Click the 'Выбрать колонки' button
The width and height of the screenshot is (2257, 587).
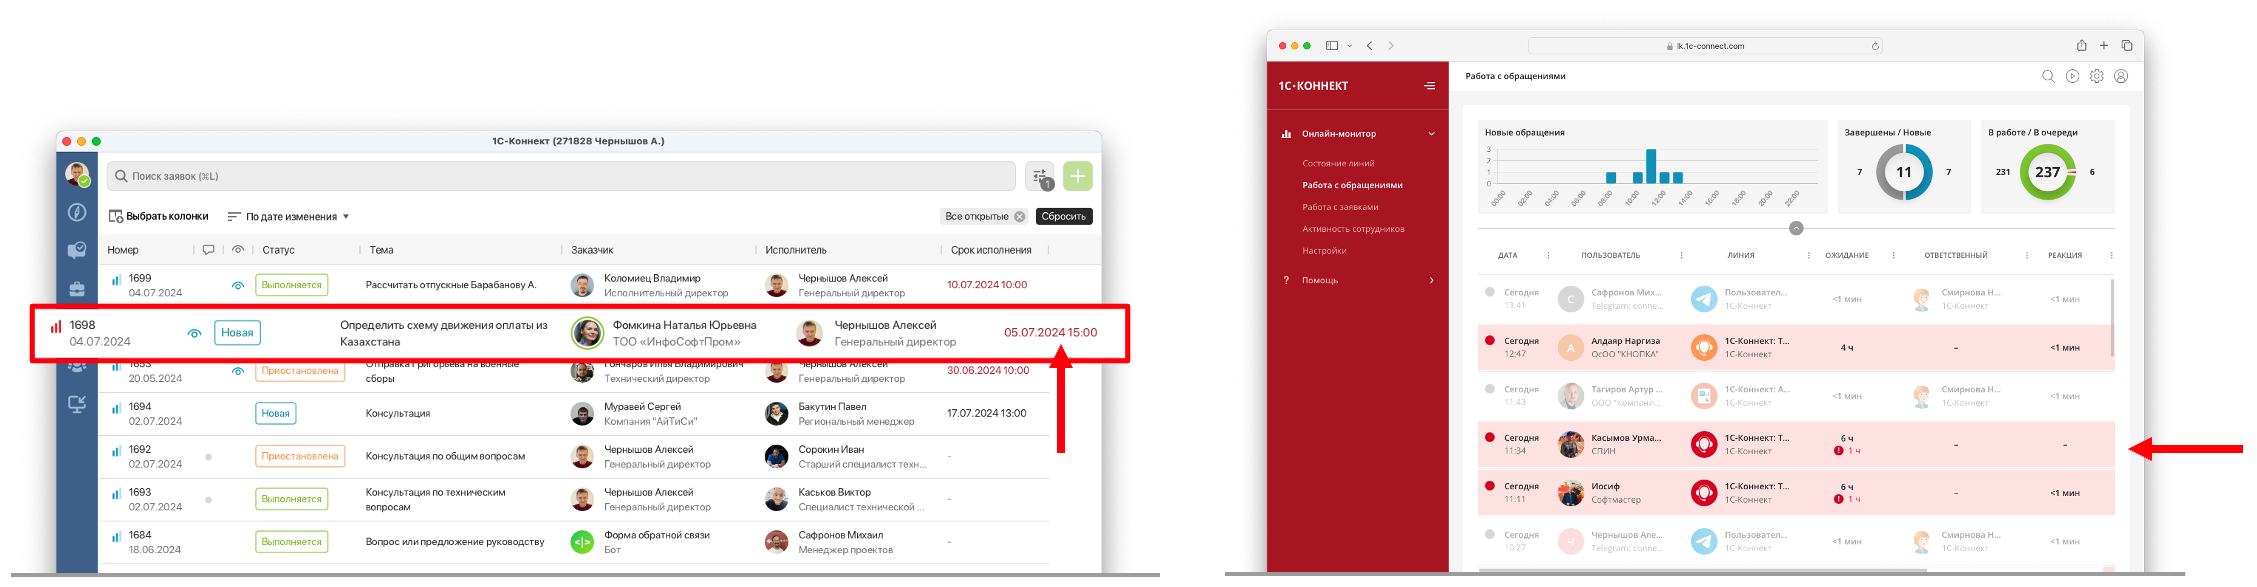tap(159, 216)
